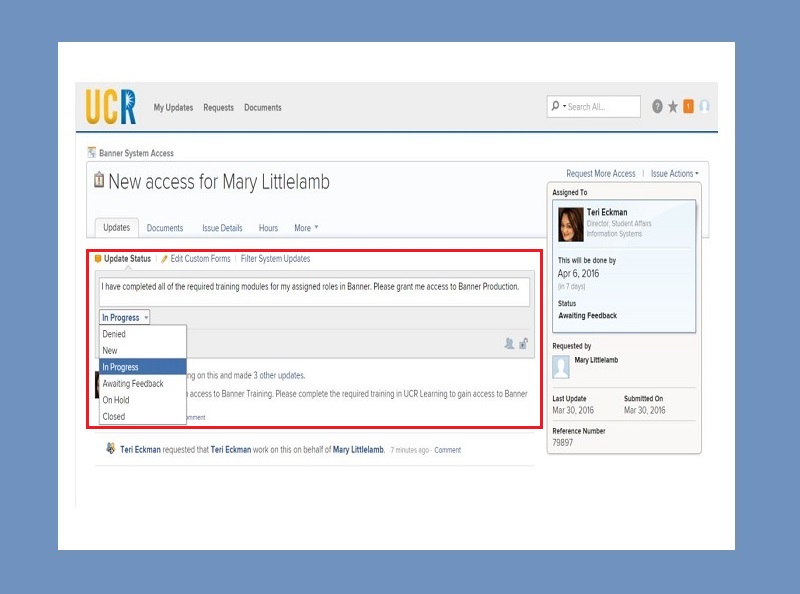The image size is (800, 594).
Task: Click the favorites star icon
Action: tap(673, 107)
